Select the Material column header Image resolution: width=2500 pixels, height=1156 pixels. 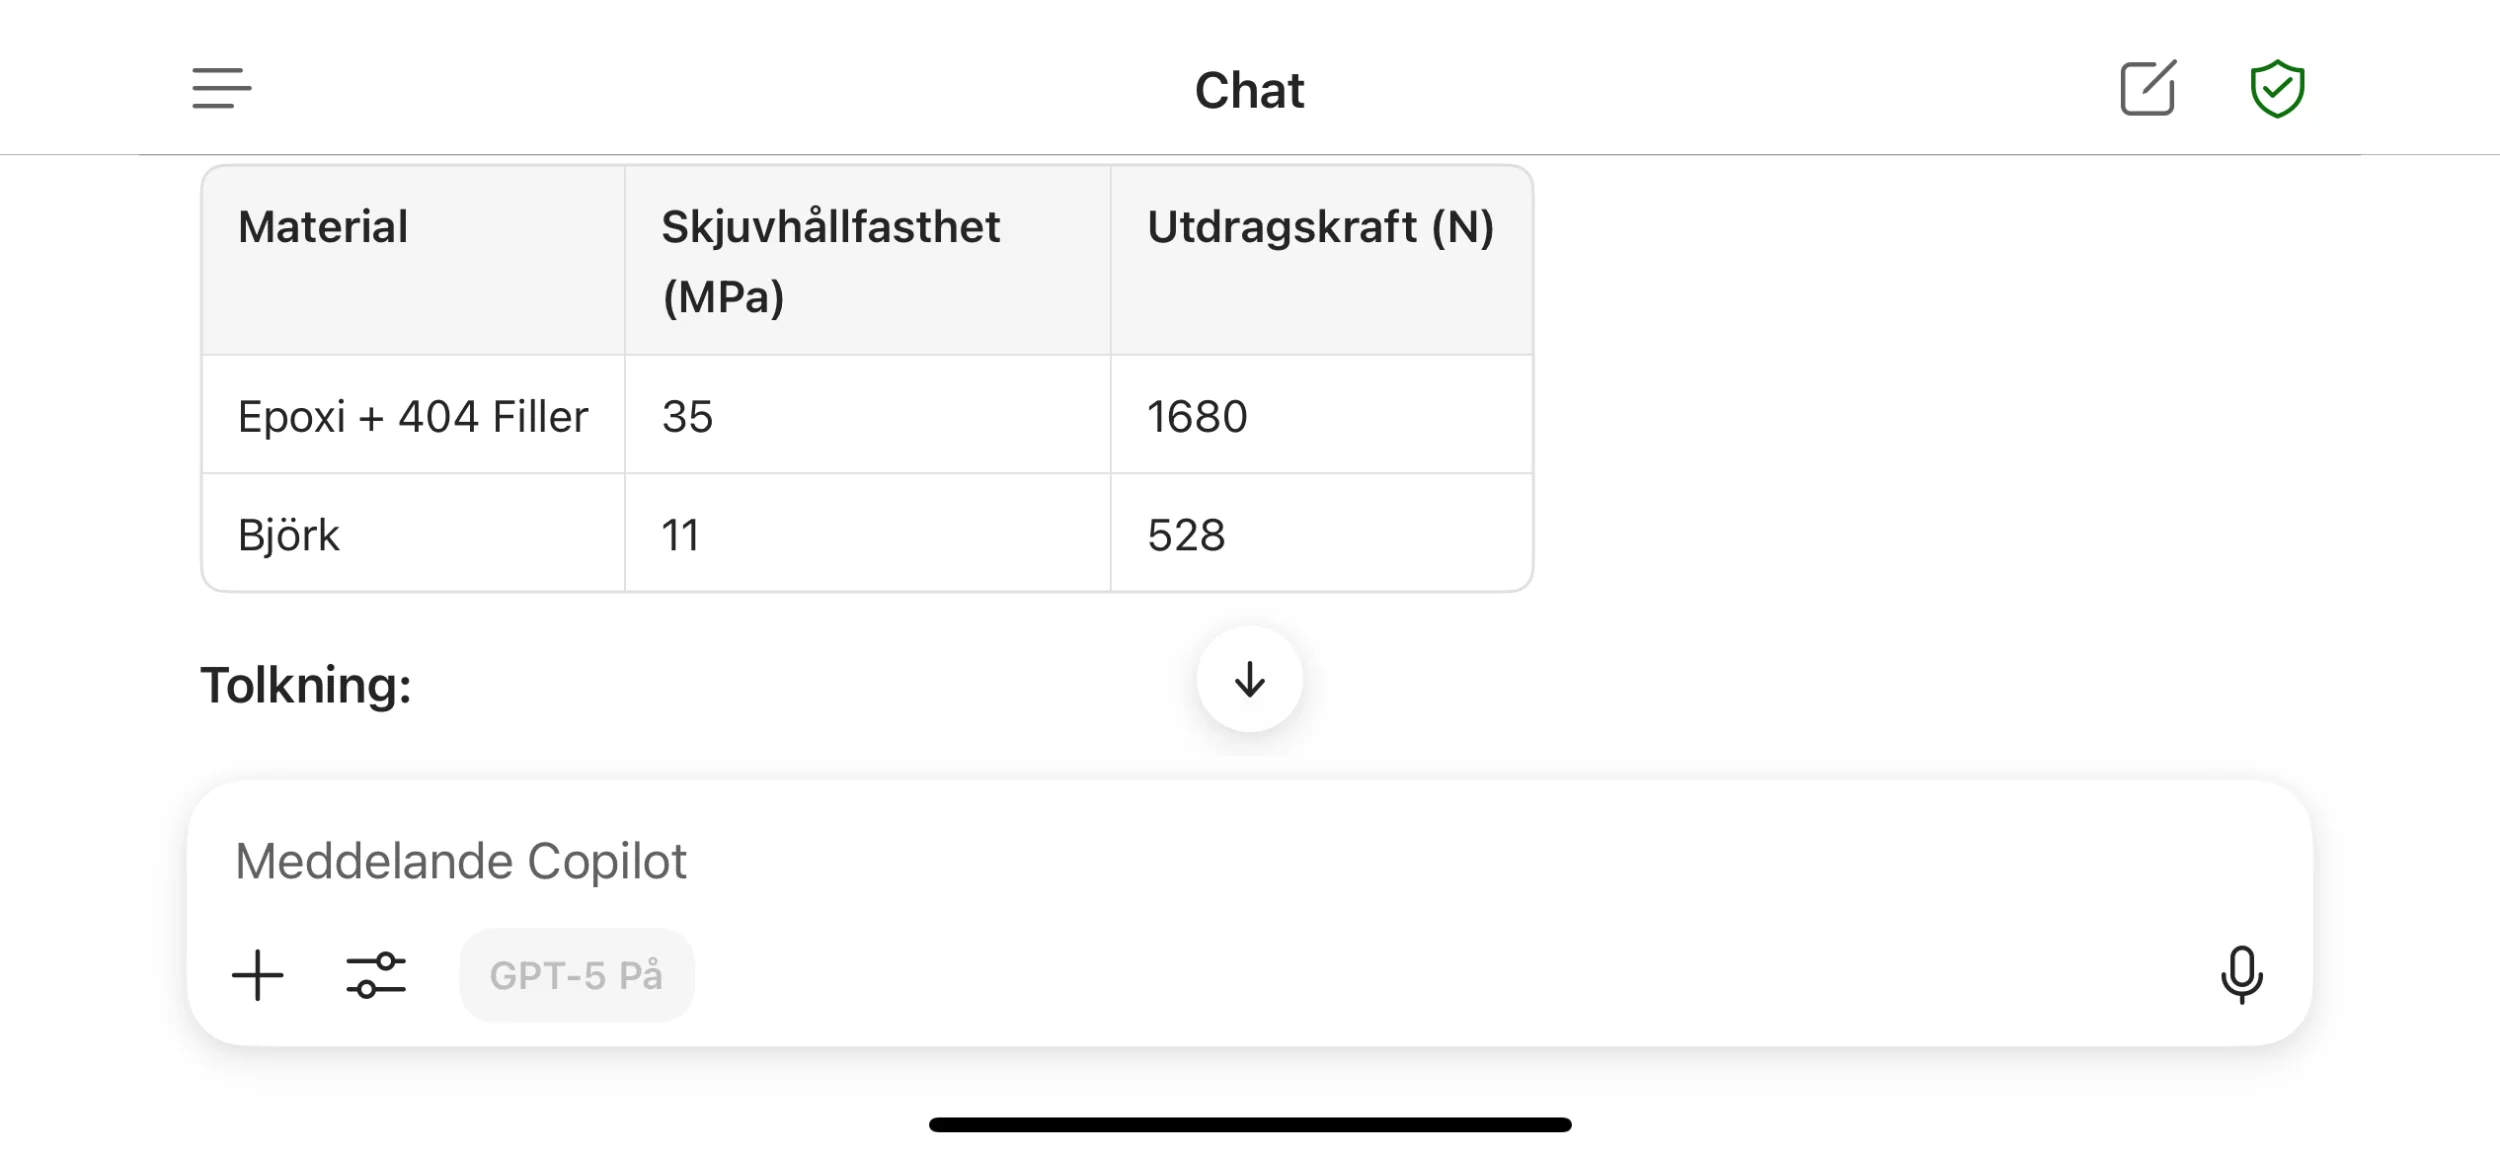[323, 227]
